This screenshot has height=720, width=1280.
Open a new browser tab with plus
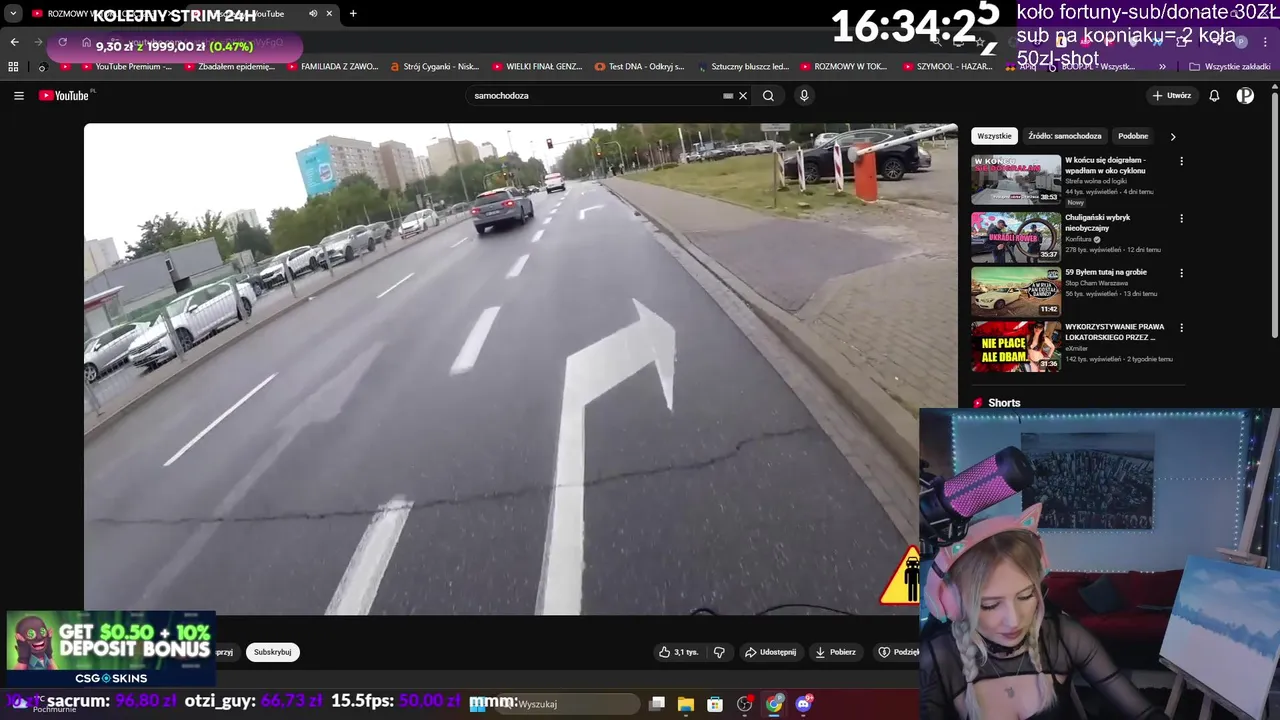353,13
